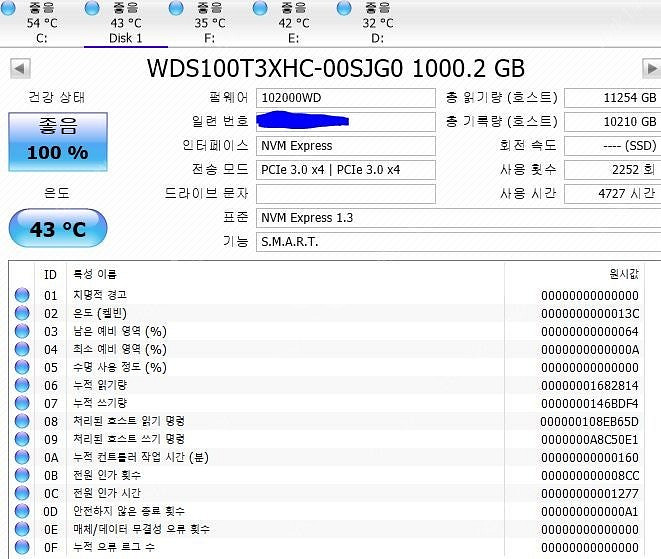The height and width of the screenshot is (559, 661).
Task: Click the 특성 이름 column header
Action: click(285, 274)
